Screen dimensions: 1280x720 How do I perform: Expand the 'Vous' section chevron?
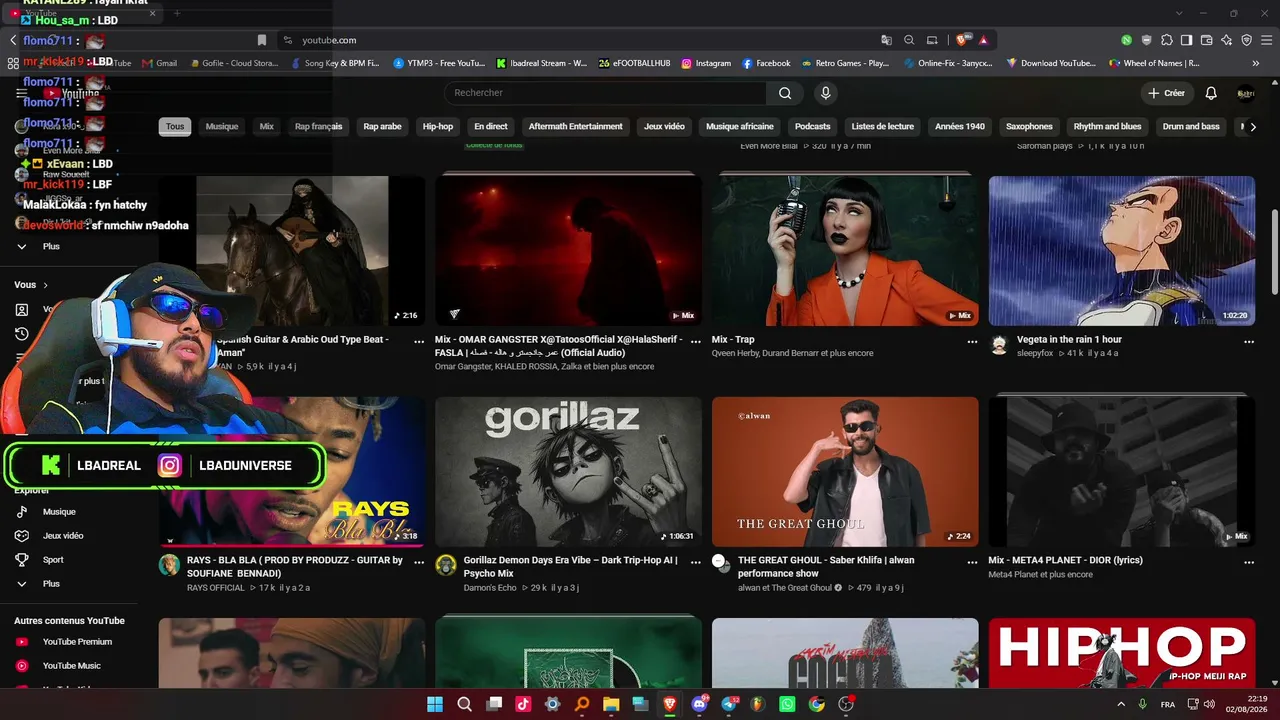45,285
